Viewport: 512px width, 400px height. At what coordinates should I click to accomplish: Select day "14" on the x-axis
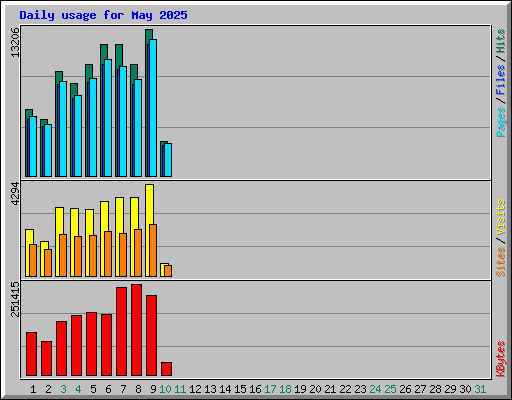[x=225, y=389]
